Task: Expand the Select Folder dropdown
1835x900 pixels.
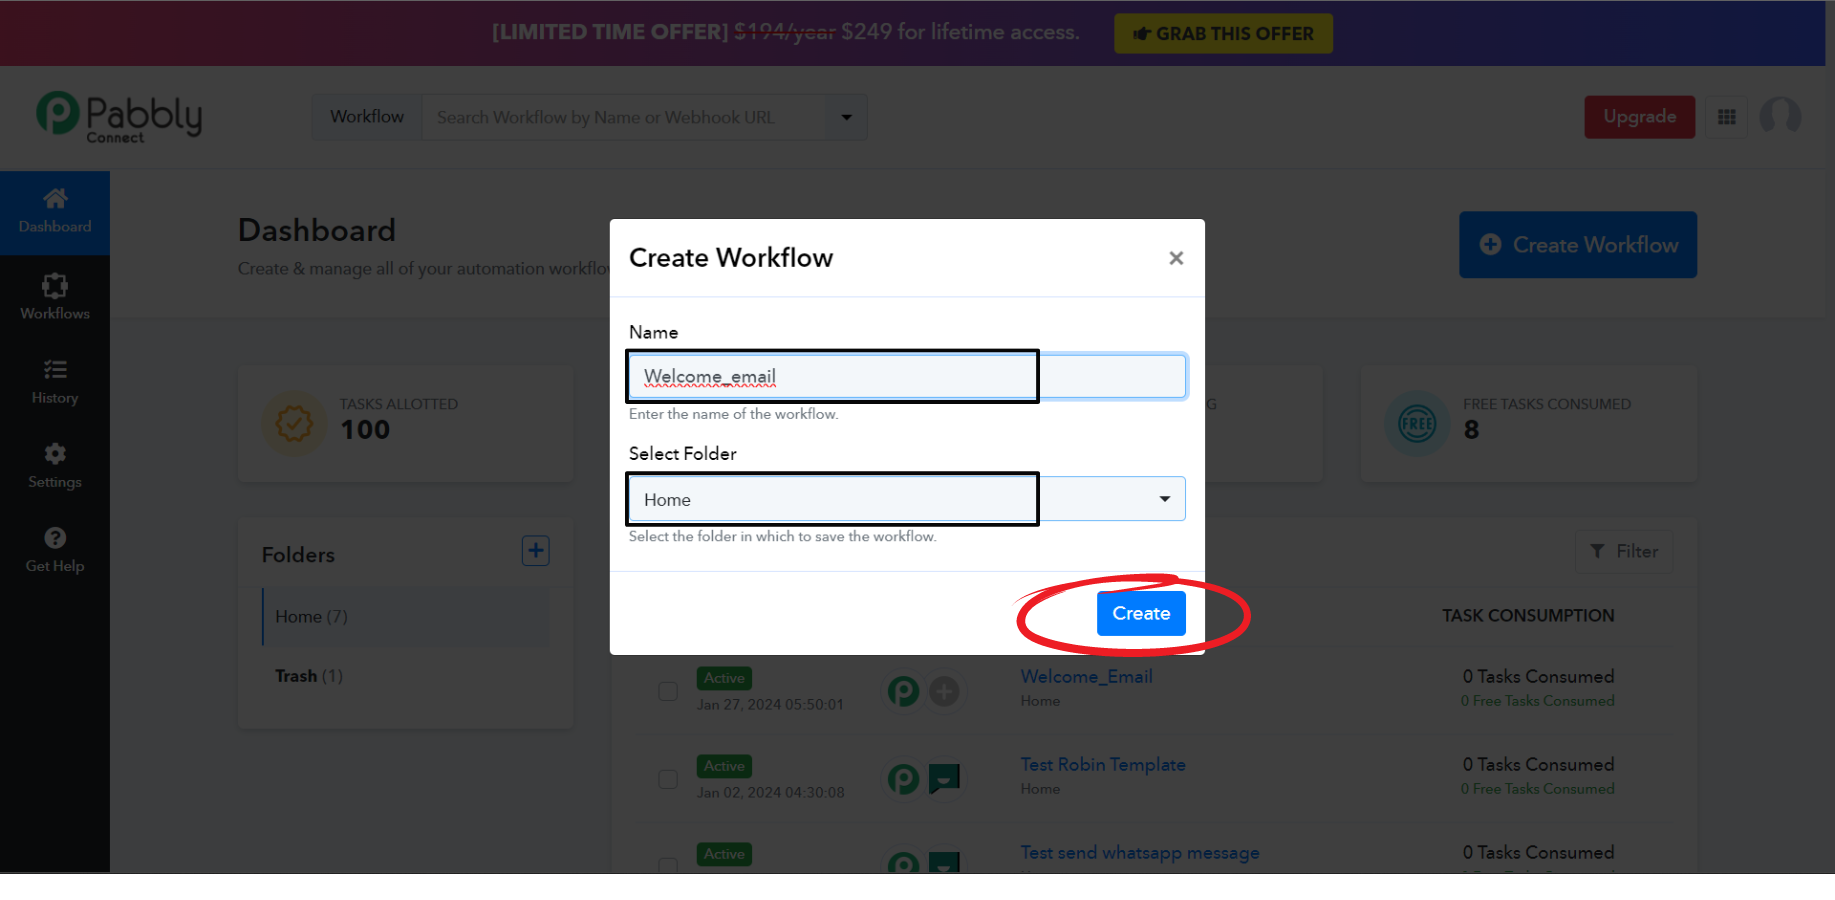Action: point(1164,499)
